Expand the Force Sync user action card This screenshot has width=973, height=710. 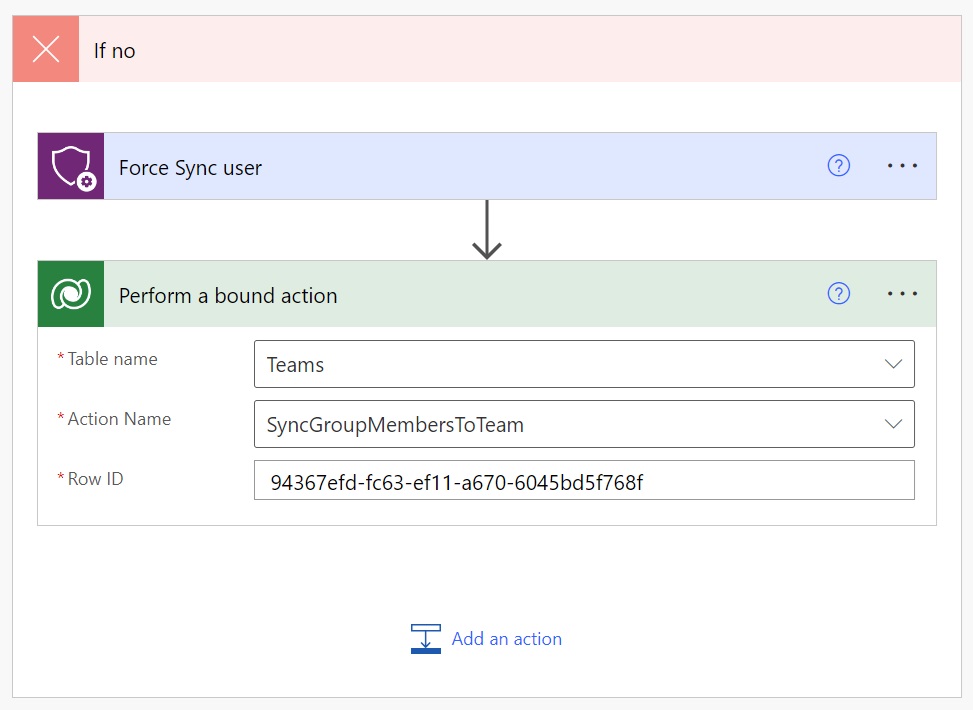(487, 166)
